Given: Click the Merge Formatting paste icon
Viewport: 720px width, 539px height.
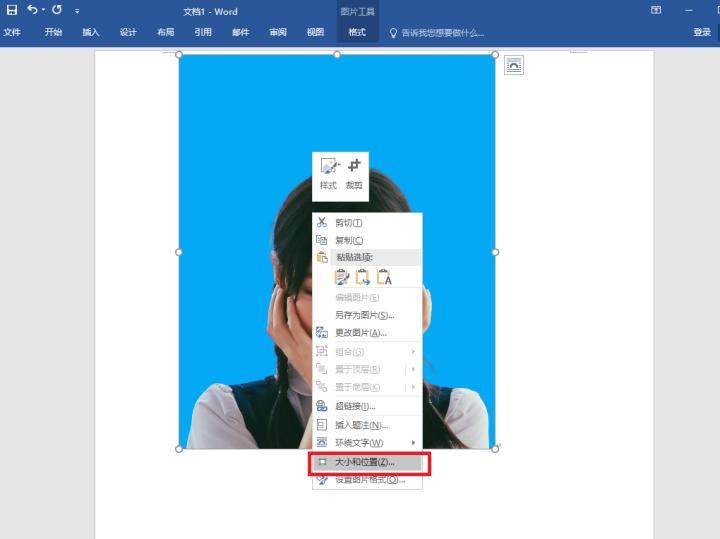Looking at the screenshot, I should point(363,277).
